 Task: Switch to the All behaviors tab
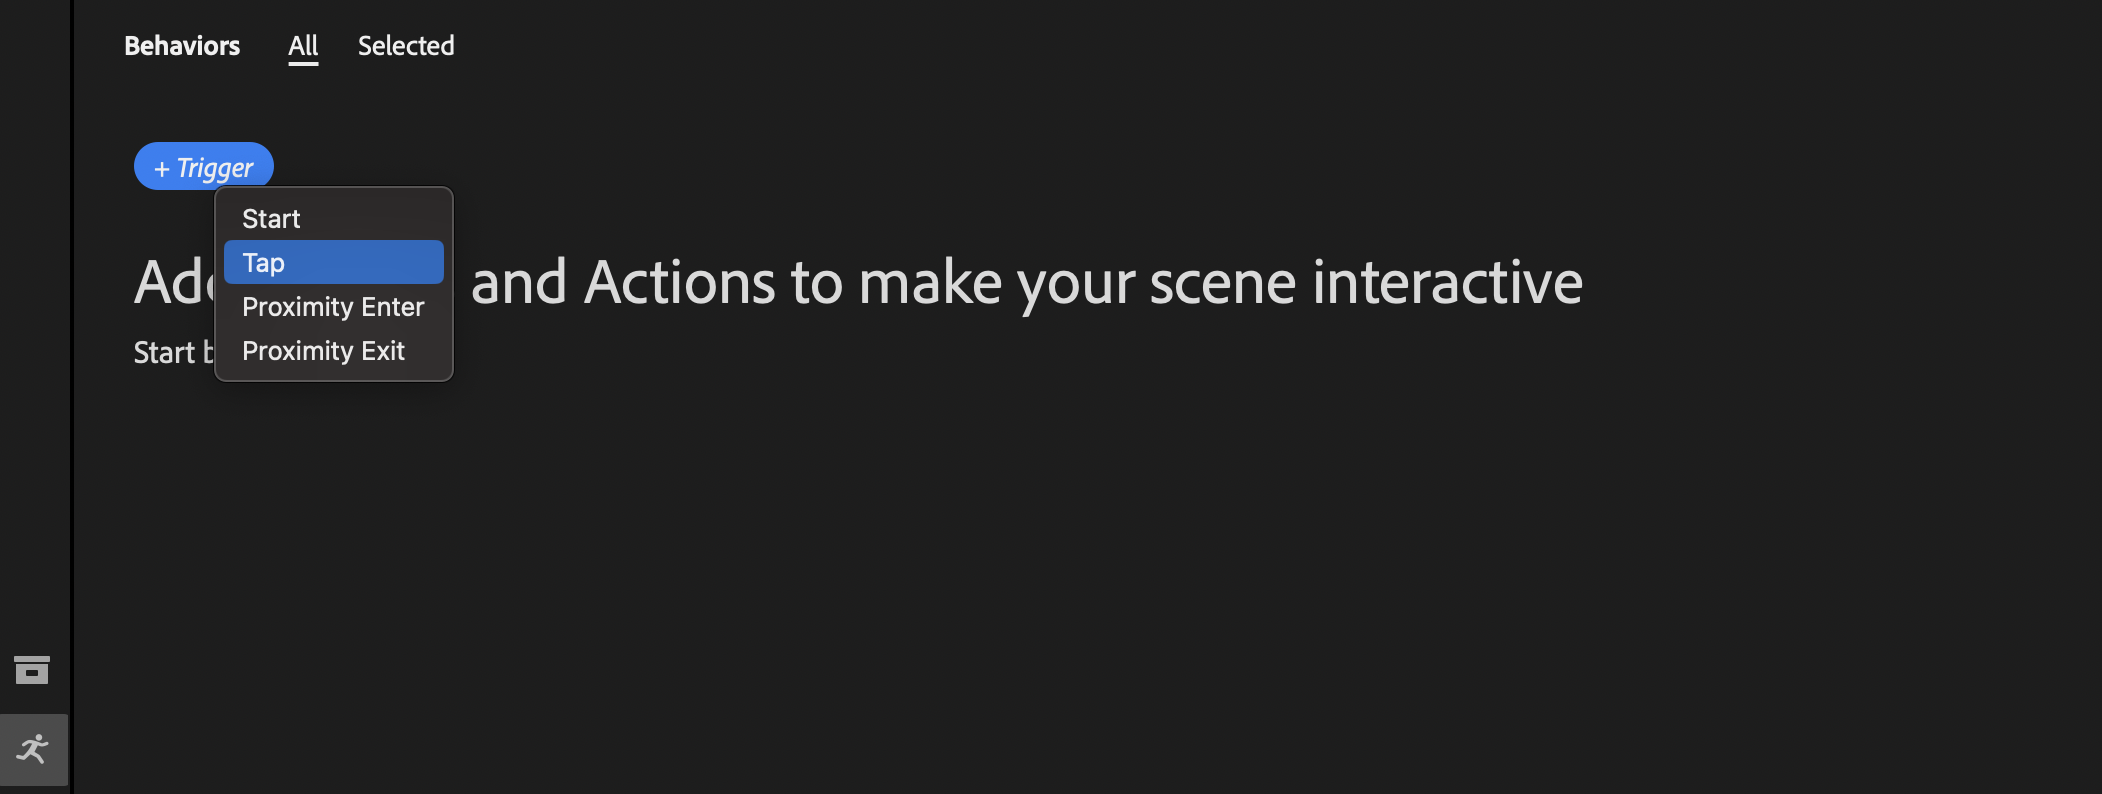click(303, 46)
